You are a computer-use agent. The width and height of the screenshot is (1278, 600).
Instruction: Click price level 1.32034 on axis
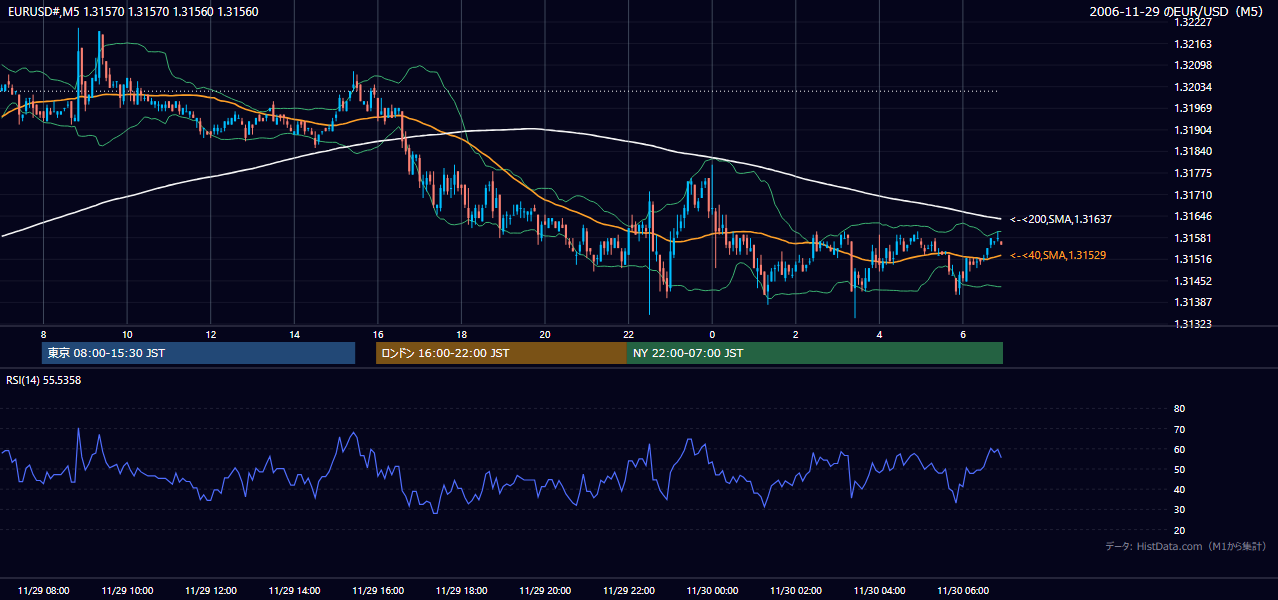click(x=1192, y=87)
